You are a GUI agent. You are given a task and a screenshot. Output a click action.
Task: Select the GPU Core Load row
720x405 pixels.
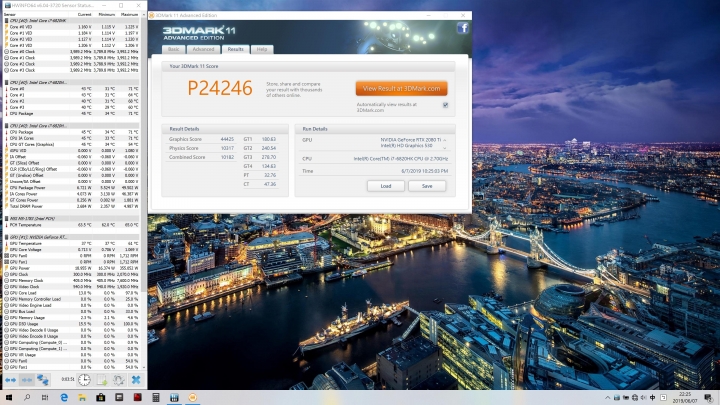coord(71,293)
